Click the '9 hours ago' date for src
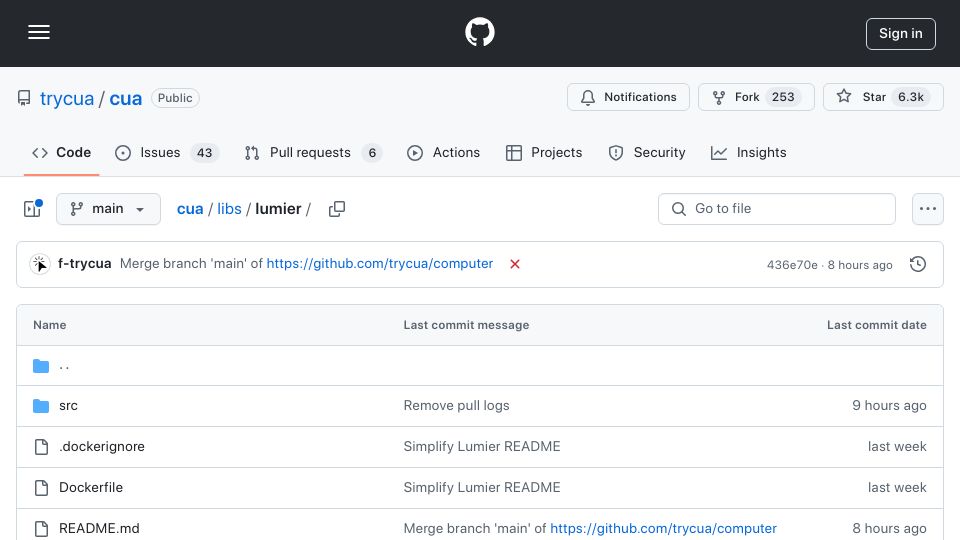960x540 pixels. [x=889, y=405]
